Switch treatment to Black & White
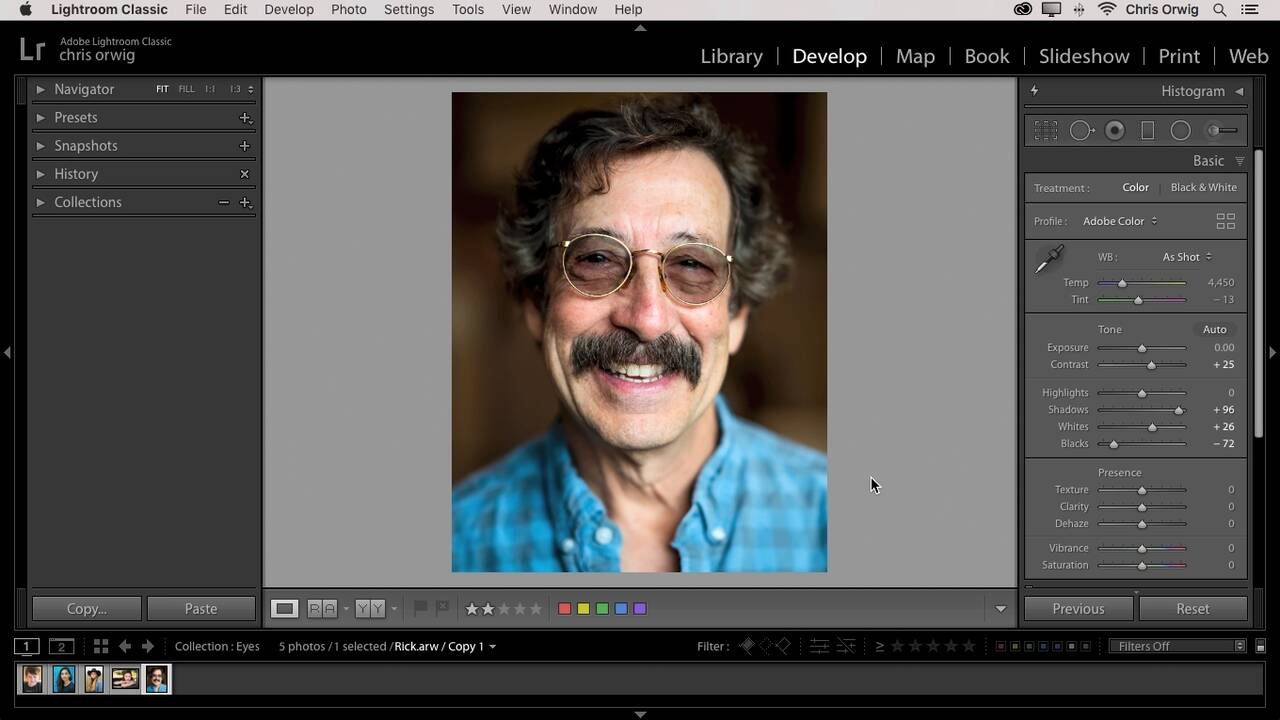 [1203, 187]
